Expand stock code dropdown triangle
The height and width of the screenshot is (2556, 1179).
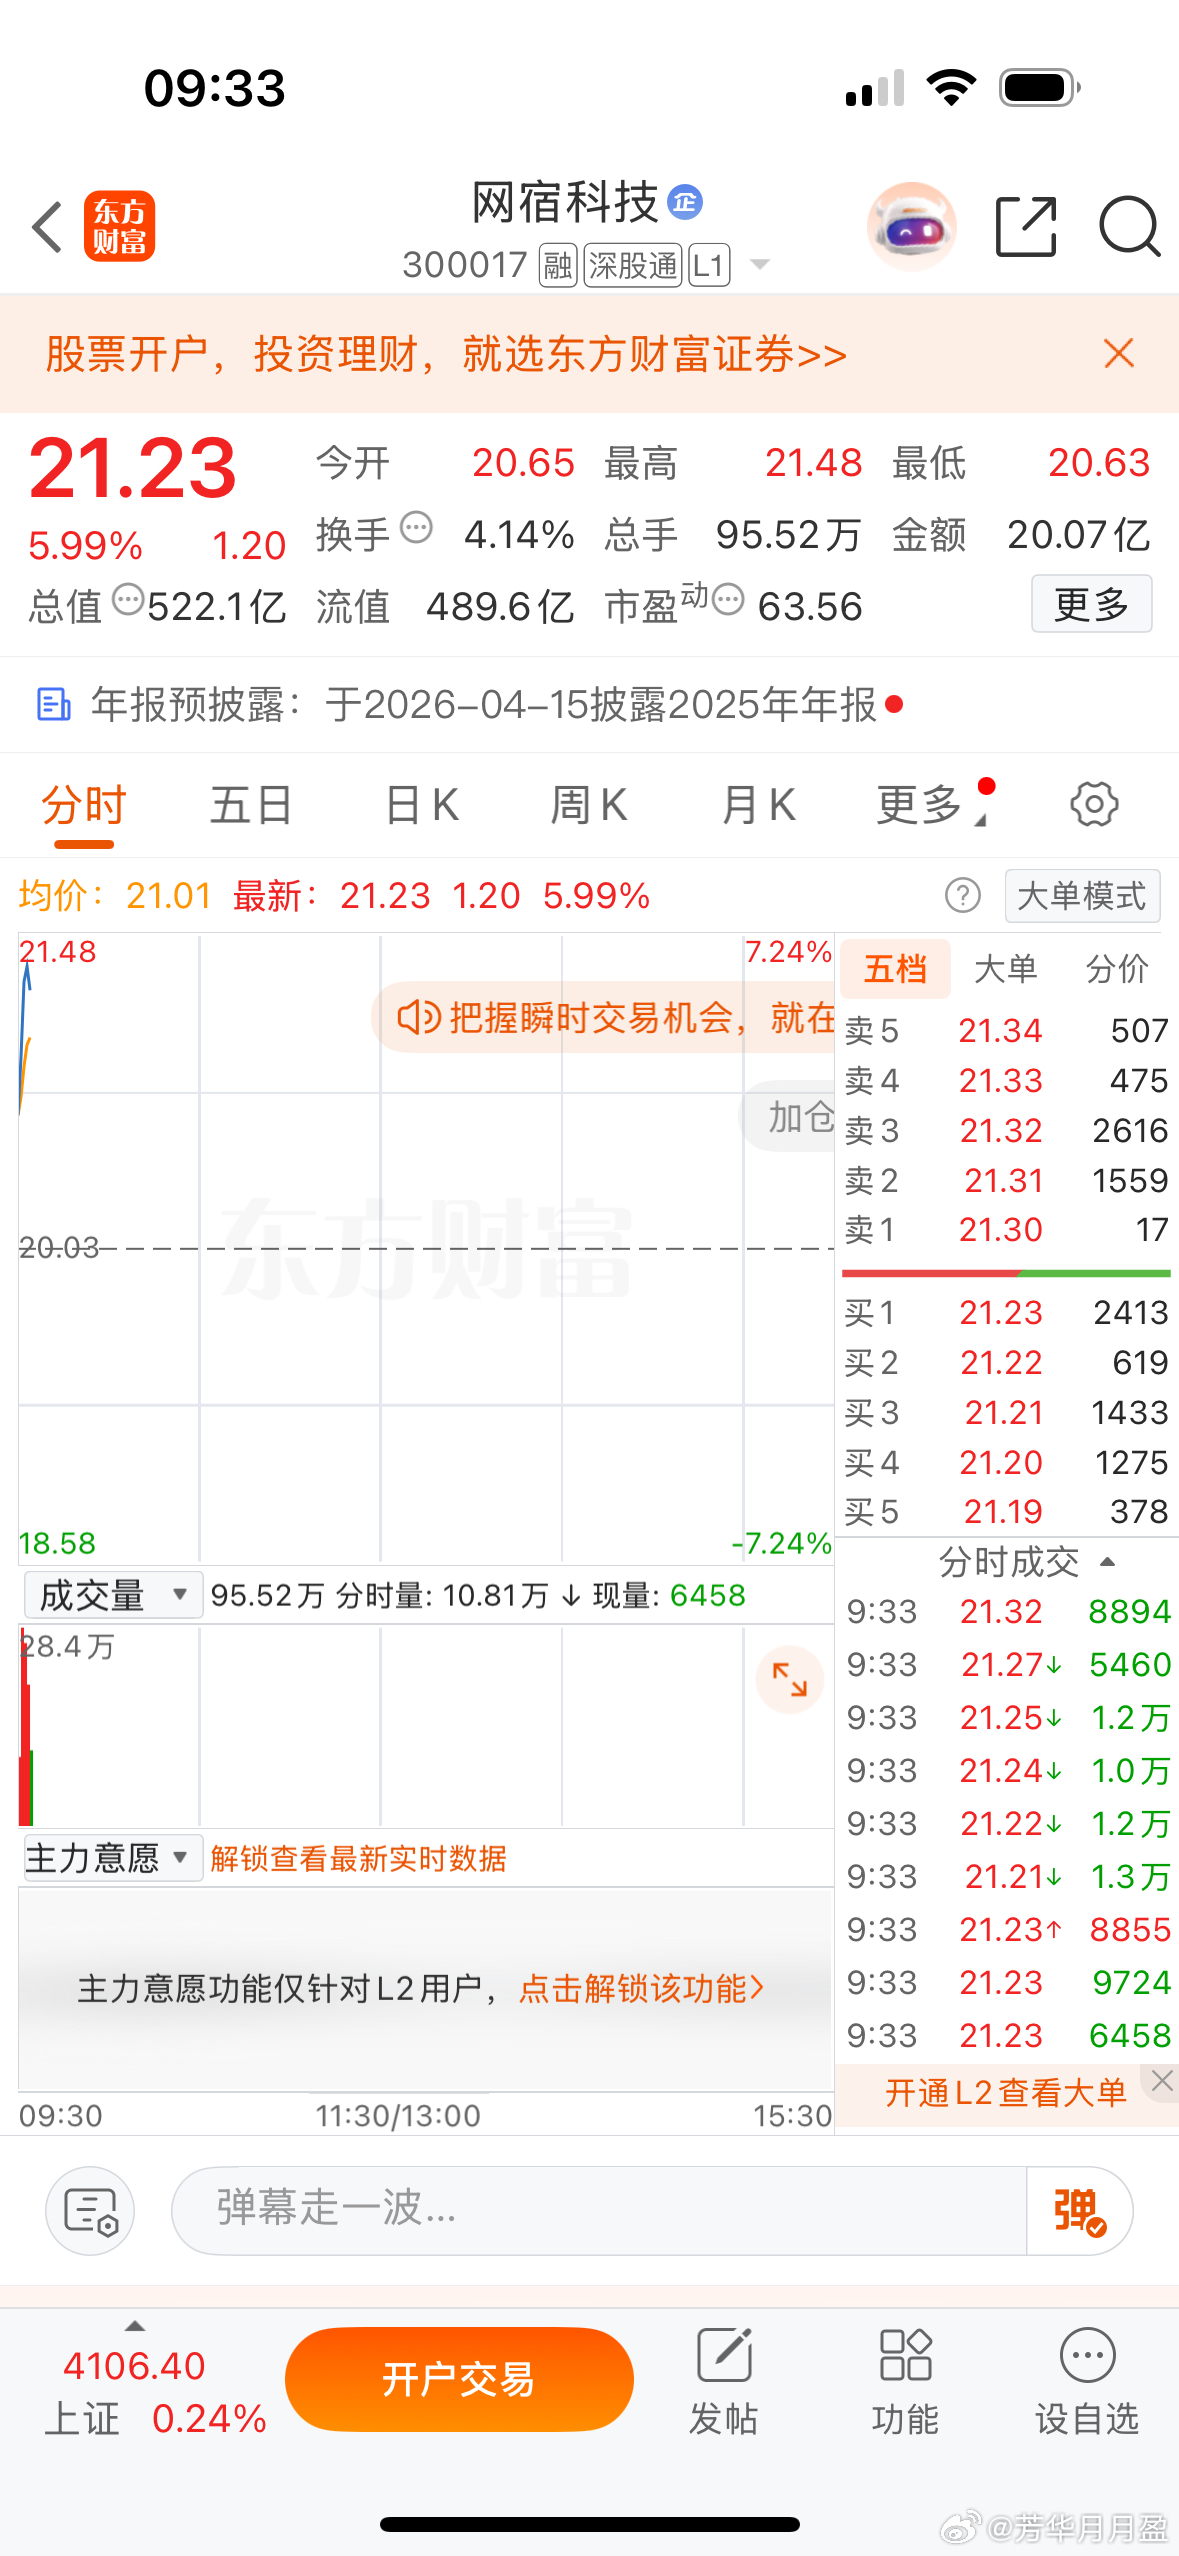point(760,265)
